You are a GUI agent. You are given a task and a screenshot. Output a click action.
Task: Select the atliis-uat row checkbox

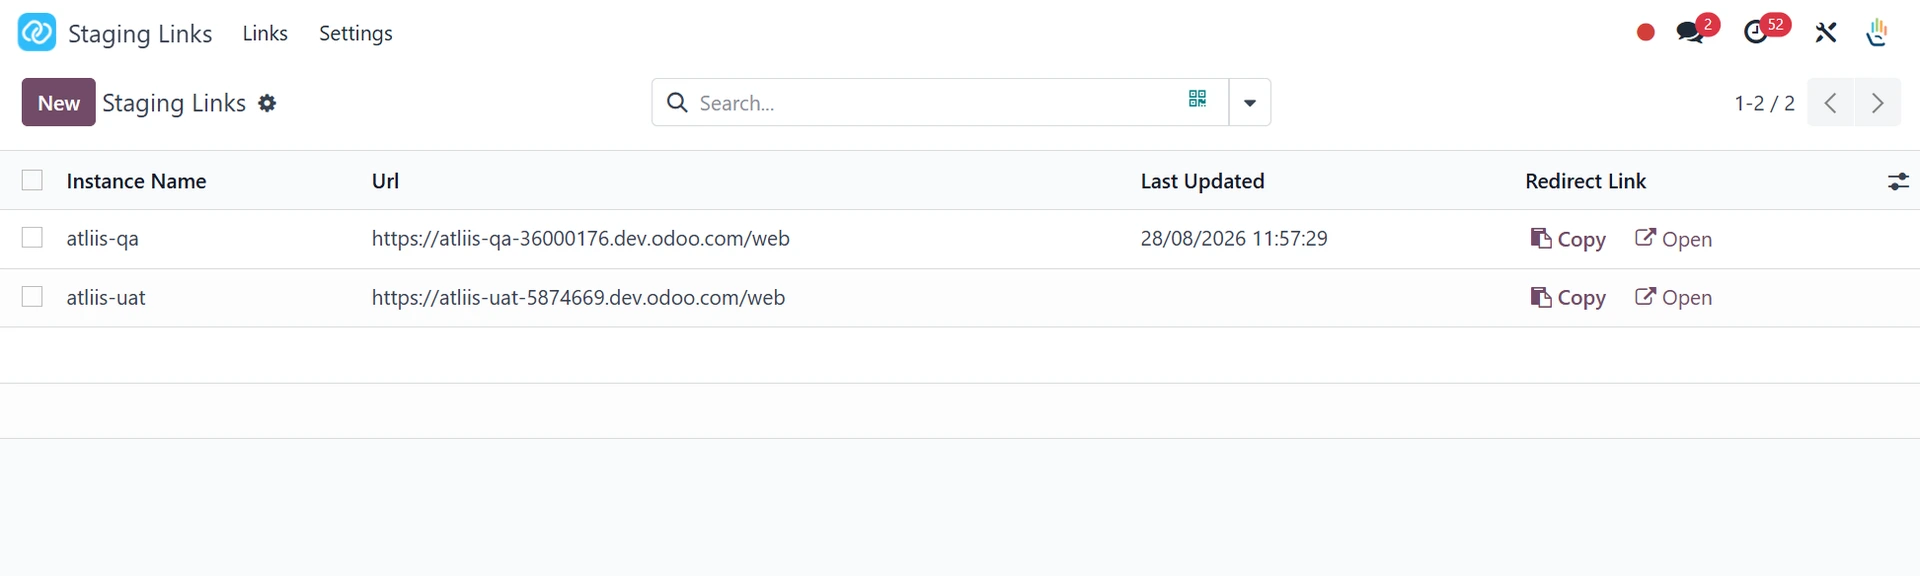coord(32,297)
